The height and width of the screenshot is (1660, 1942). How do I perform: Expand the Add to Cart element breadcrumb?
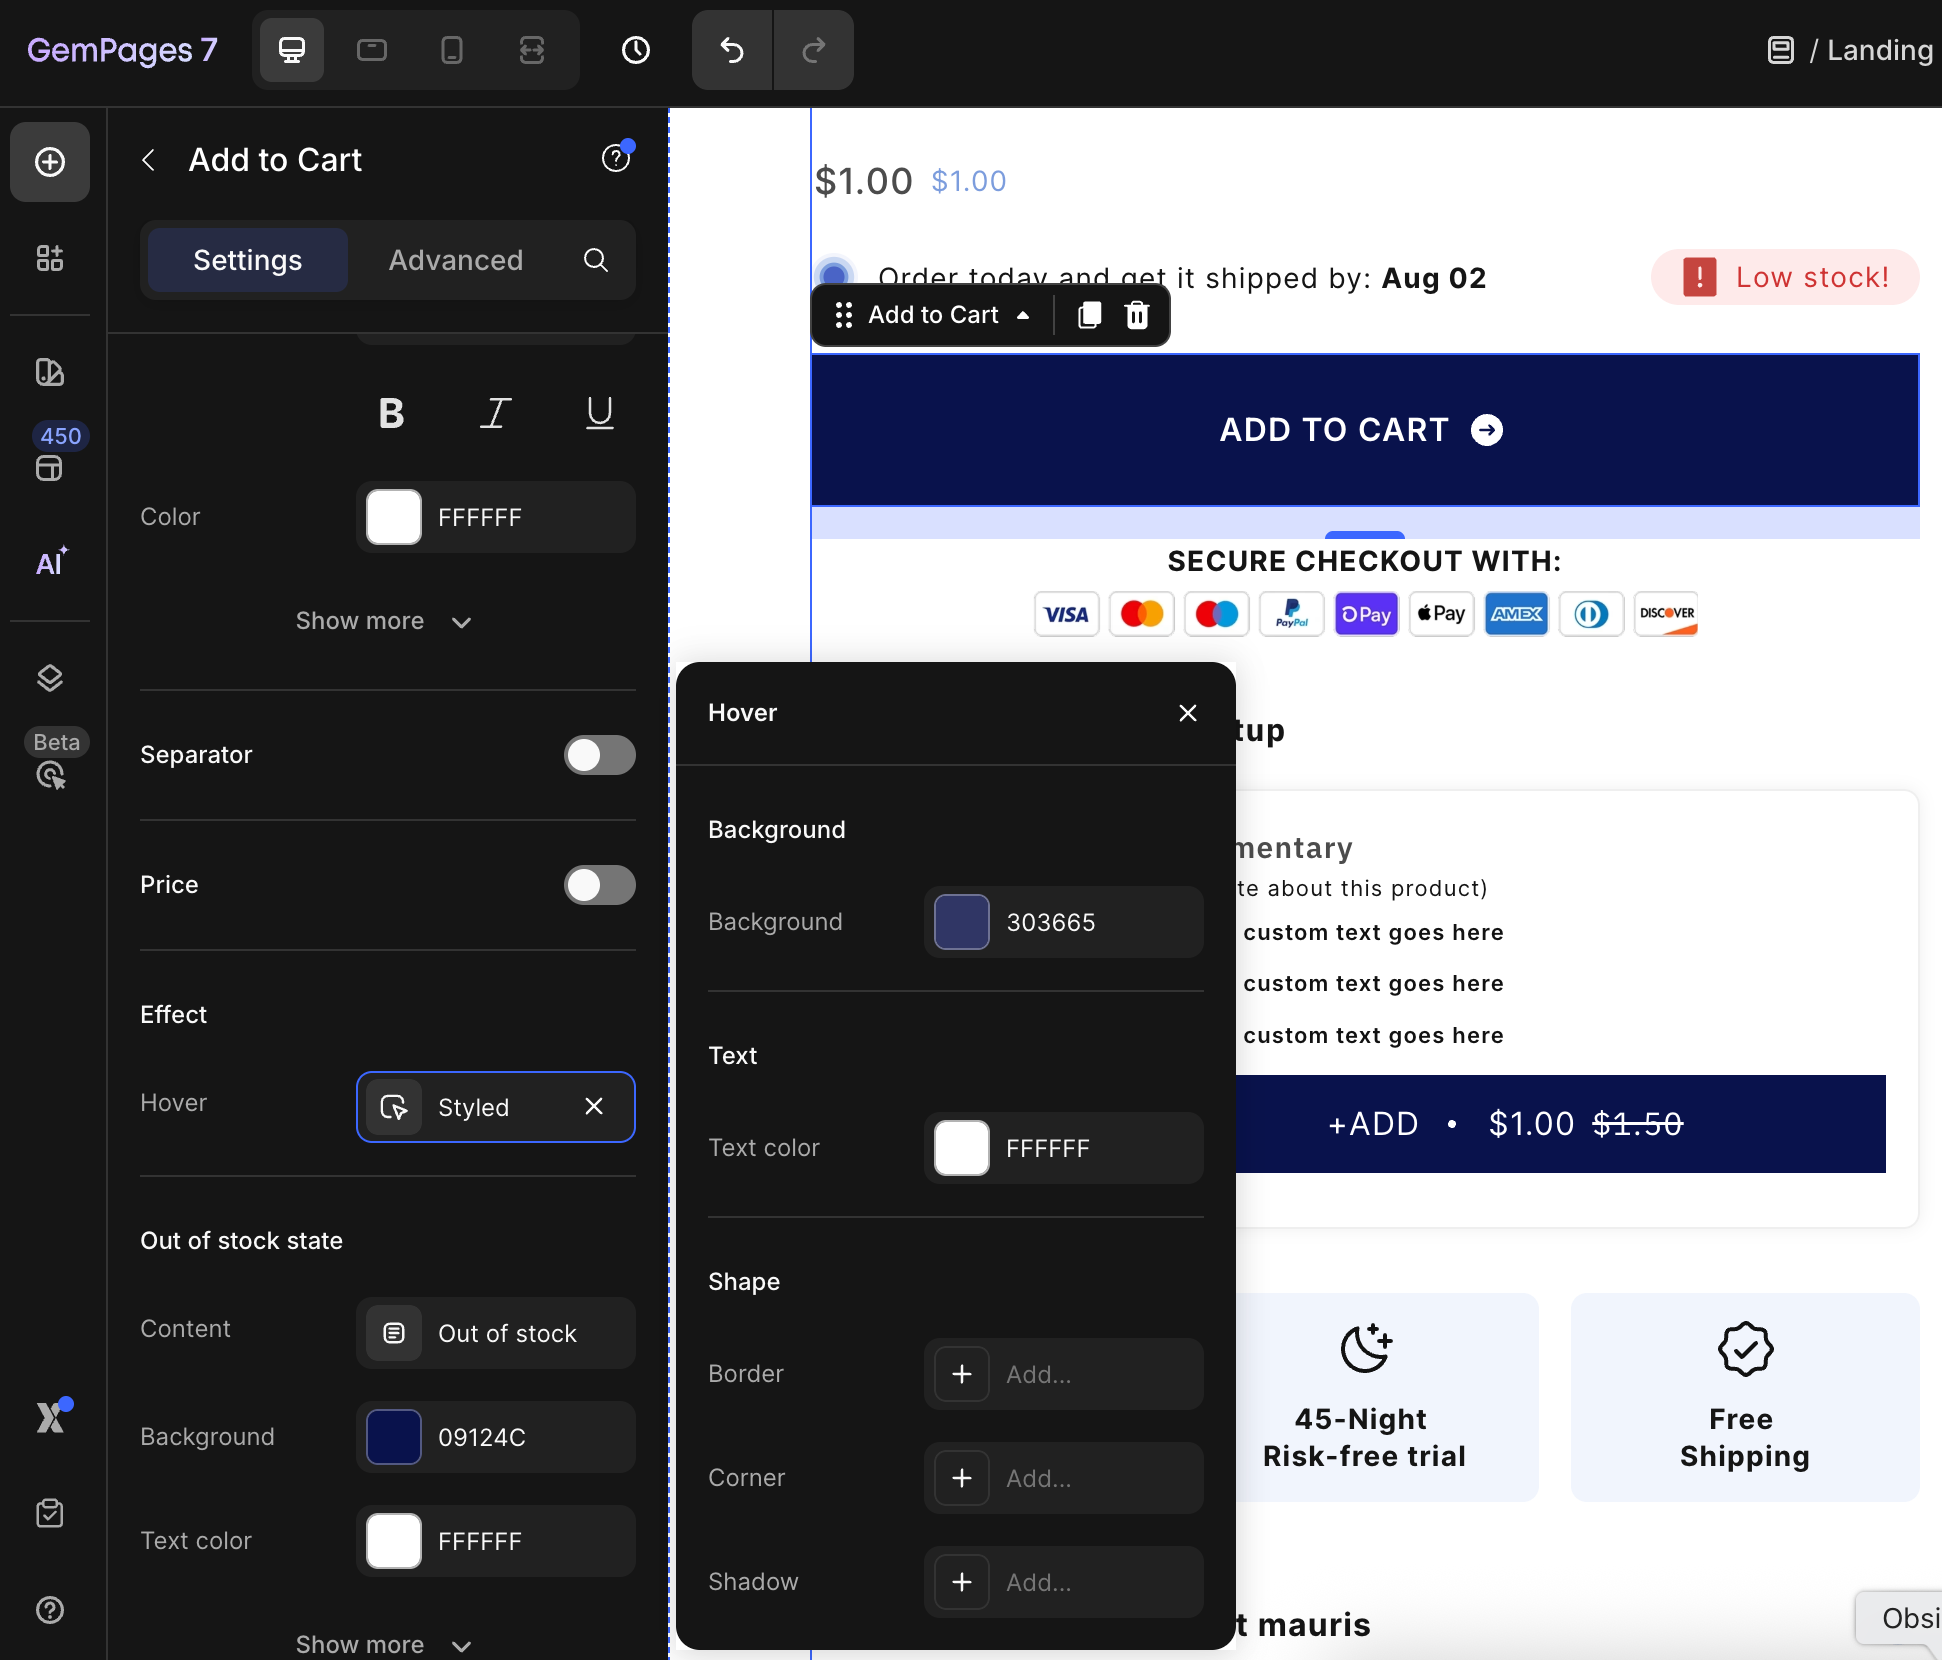point(1022,316)
